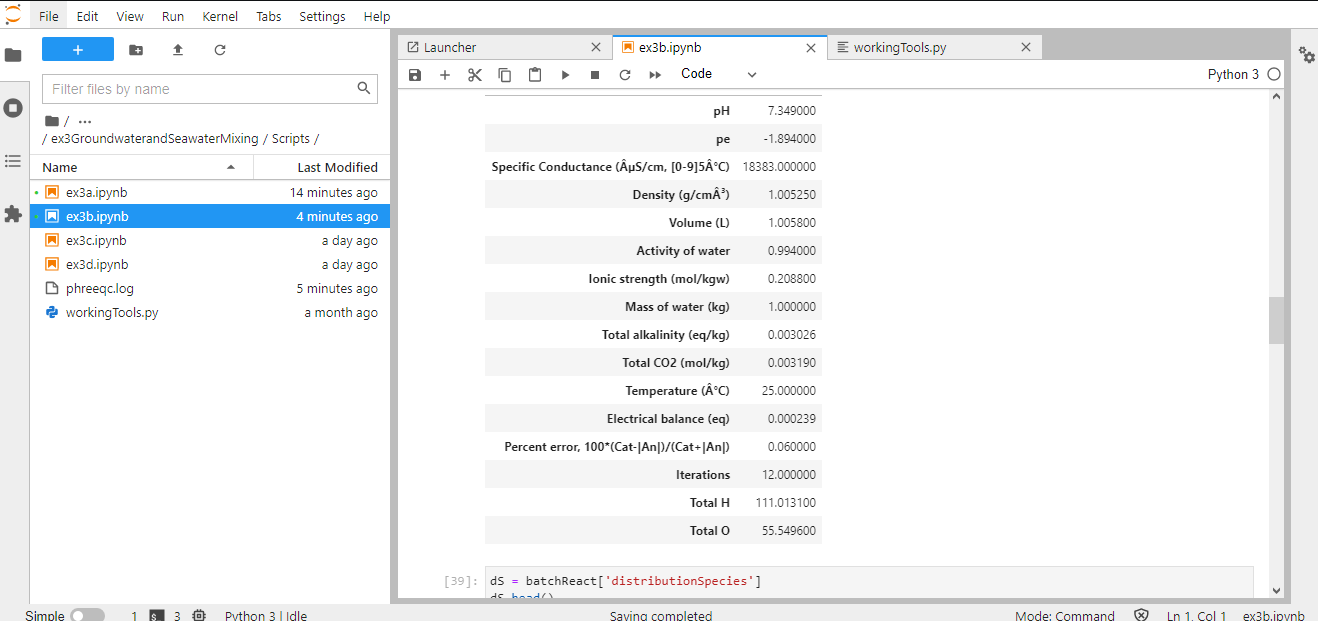Image resolution: width=1318 pixels, height=621 pixels.
Task: Restart the kernel
Action: [x=625, y=75]
